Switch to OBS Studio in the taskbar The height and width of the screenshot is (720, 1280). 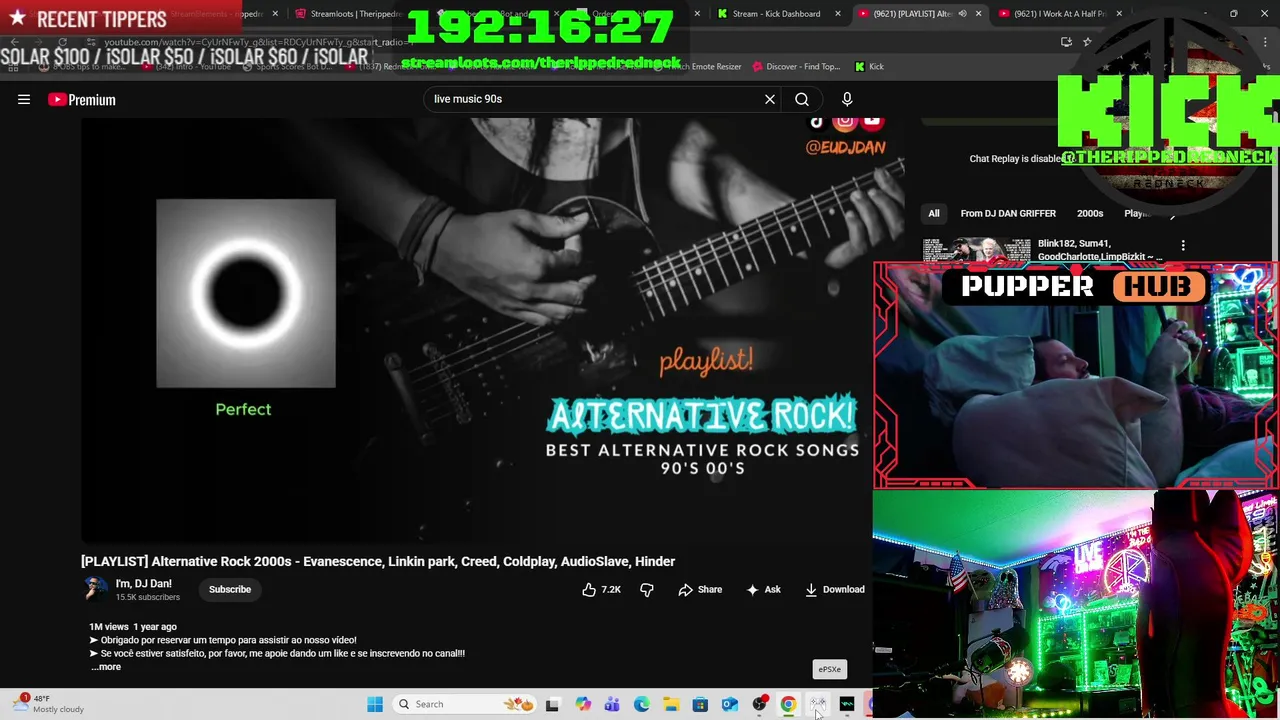759,705
